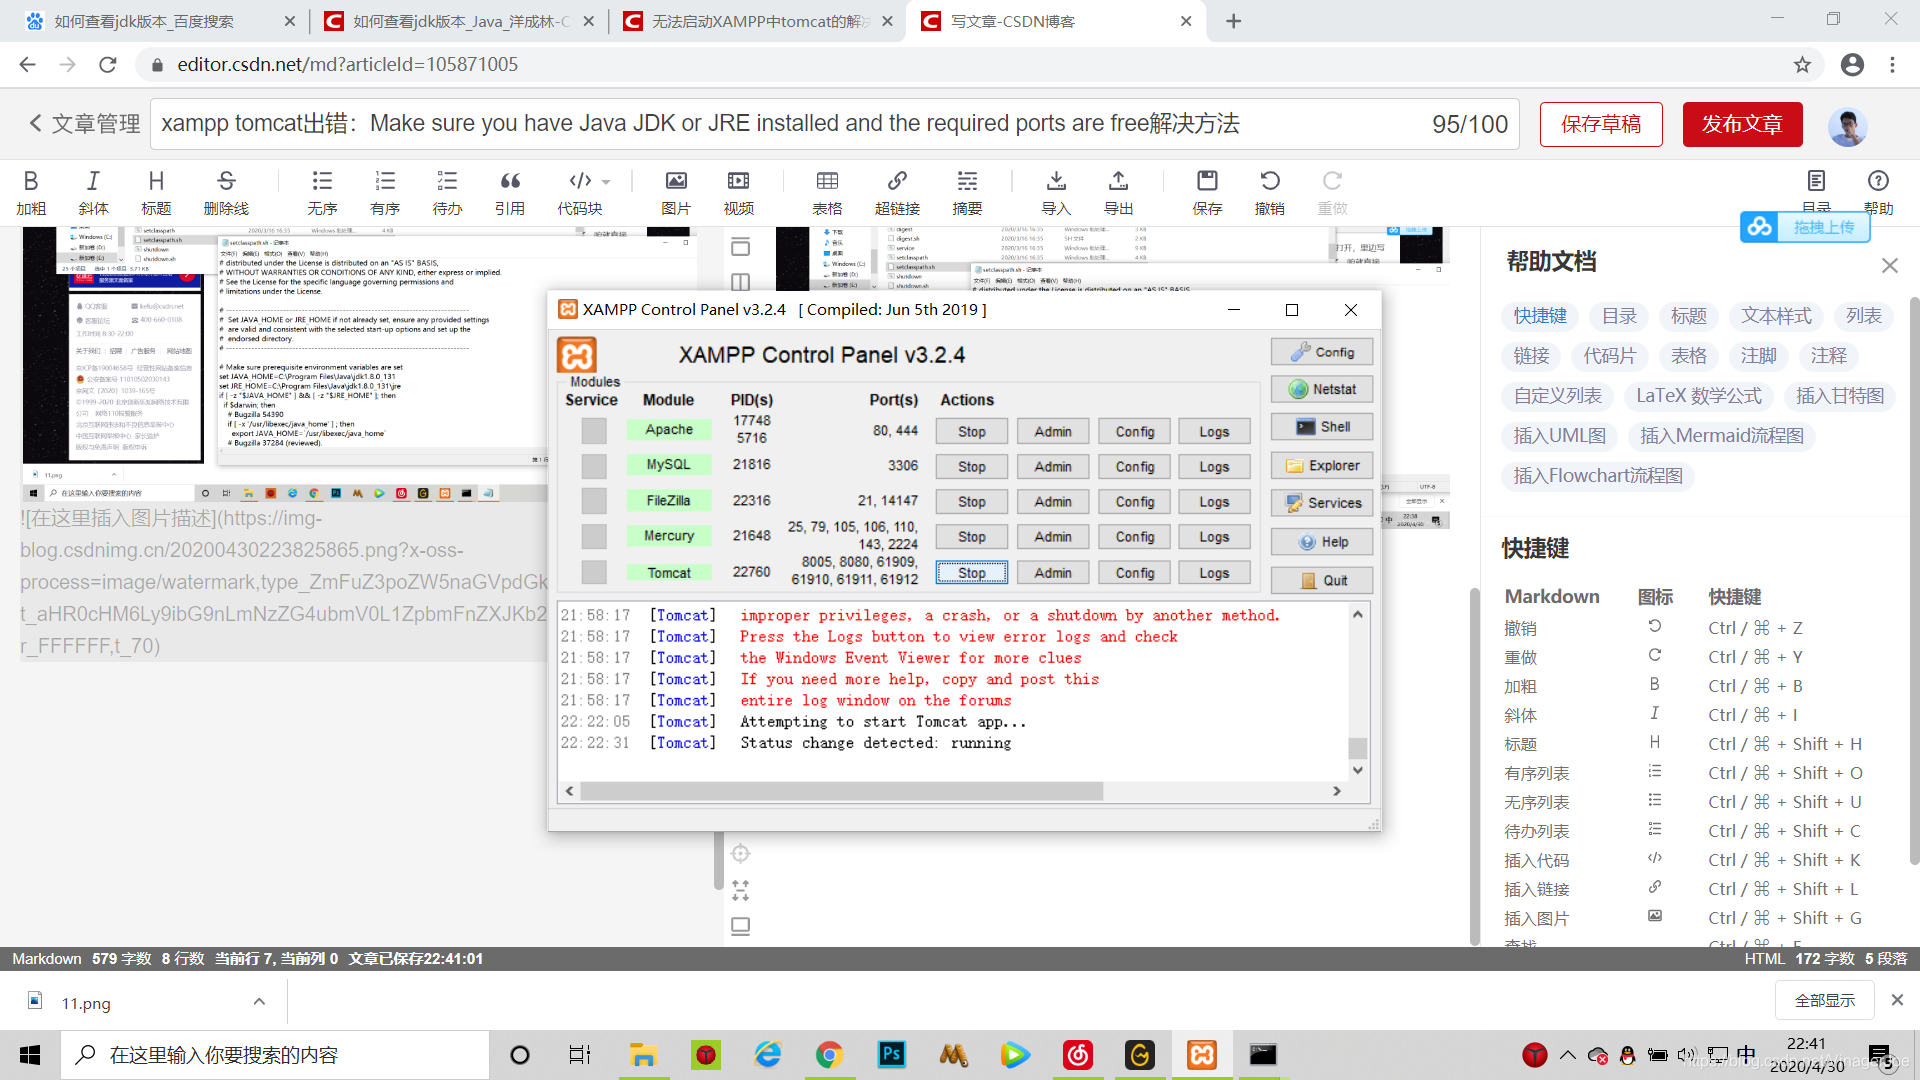Apply italic formatting (斜体) in editor toolbar

93,192
